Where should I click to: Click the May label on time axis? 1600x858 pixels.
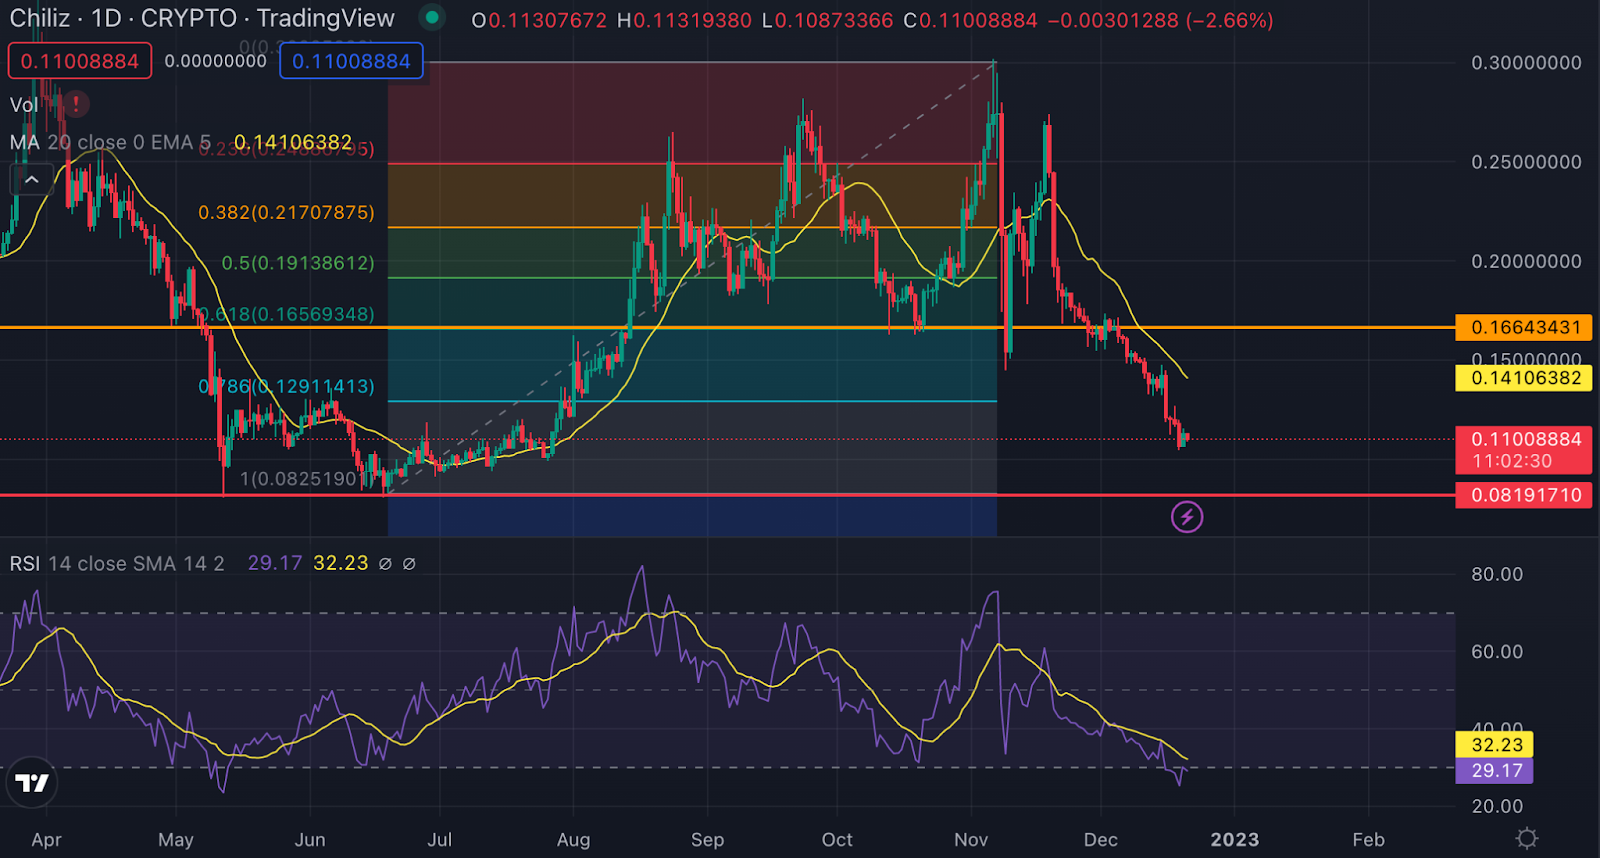pyautogui.click(x=176, y=840)
